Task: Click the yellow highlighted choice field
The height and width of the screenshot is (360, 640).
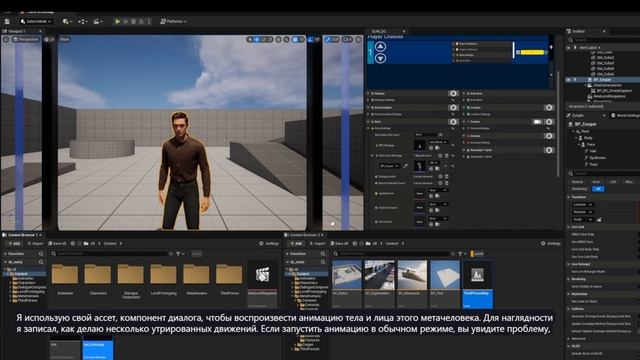Action: [532, 52]
